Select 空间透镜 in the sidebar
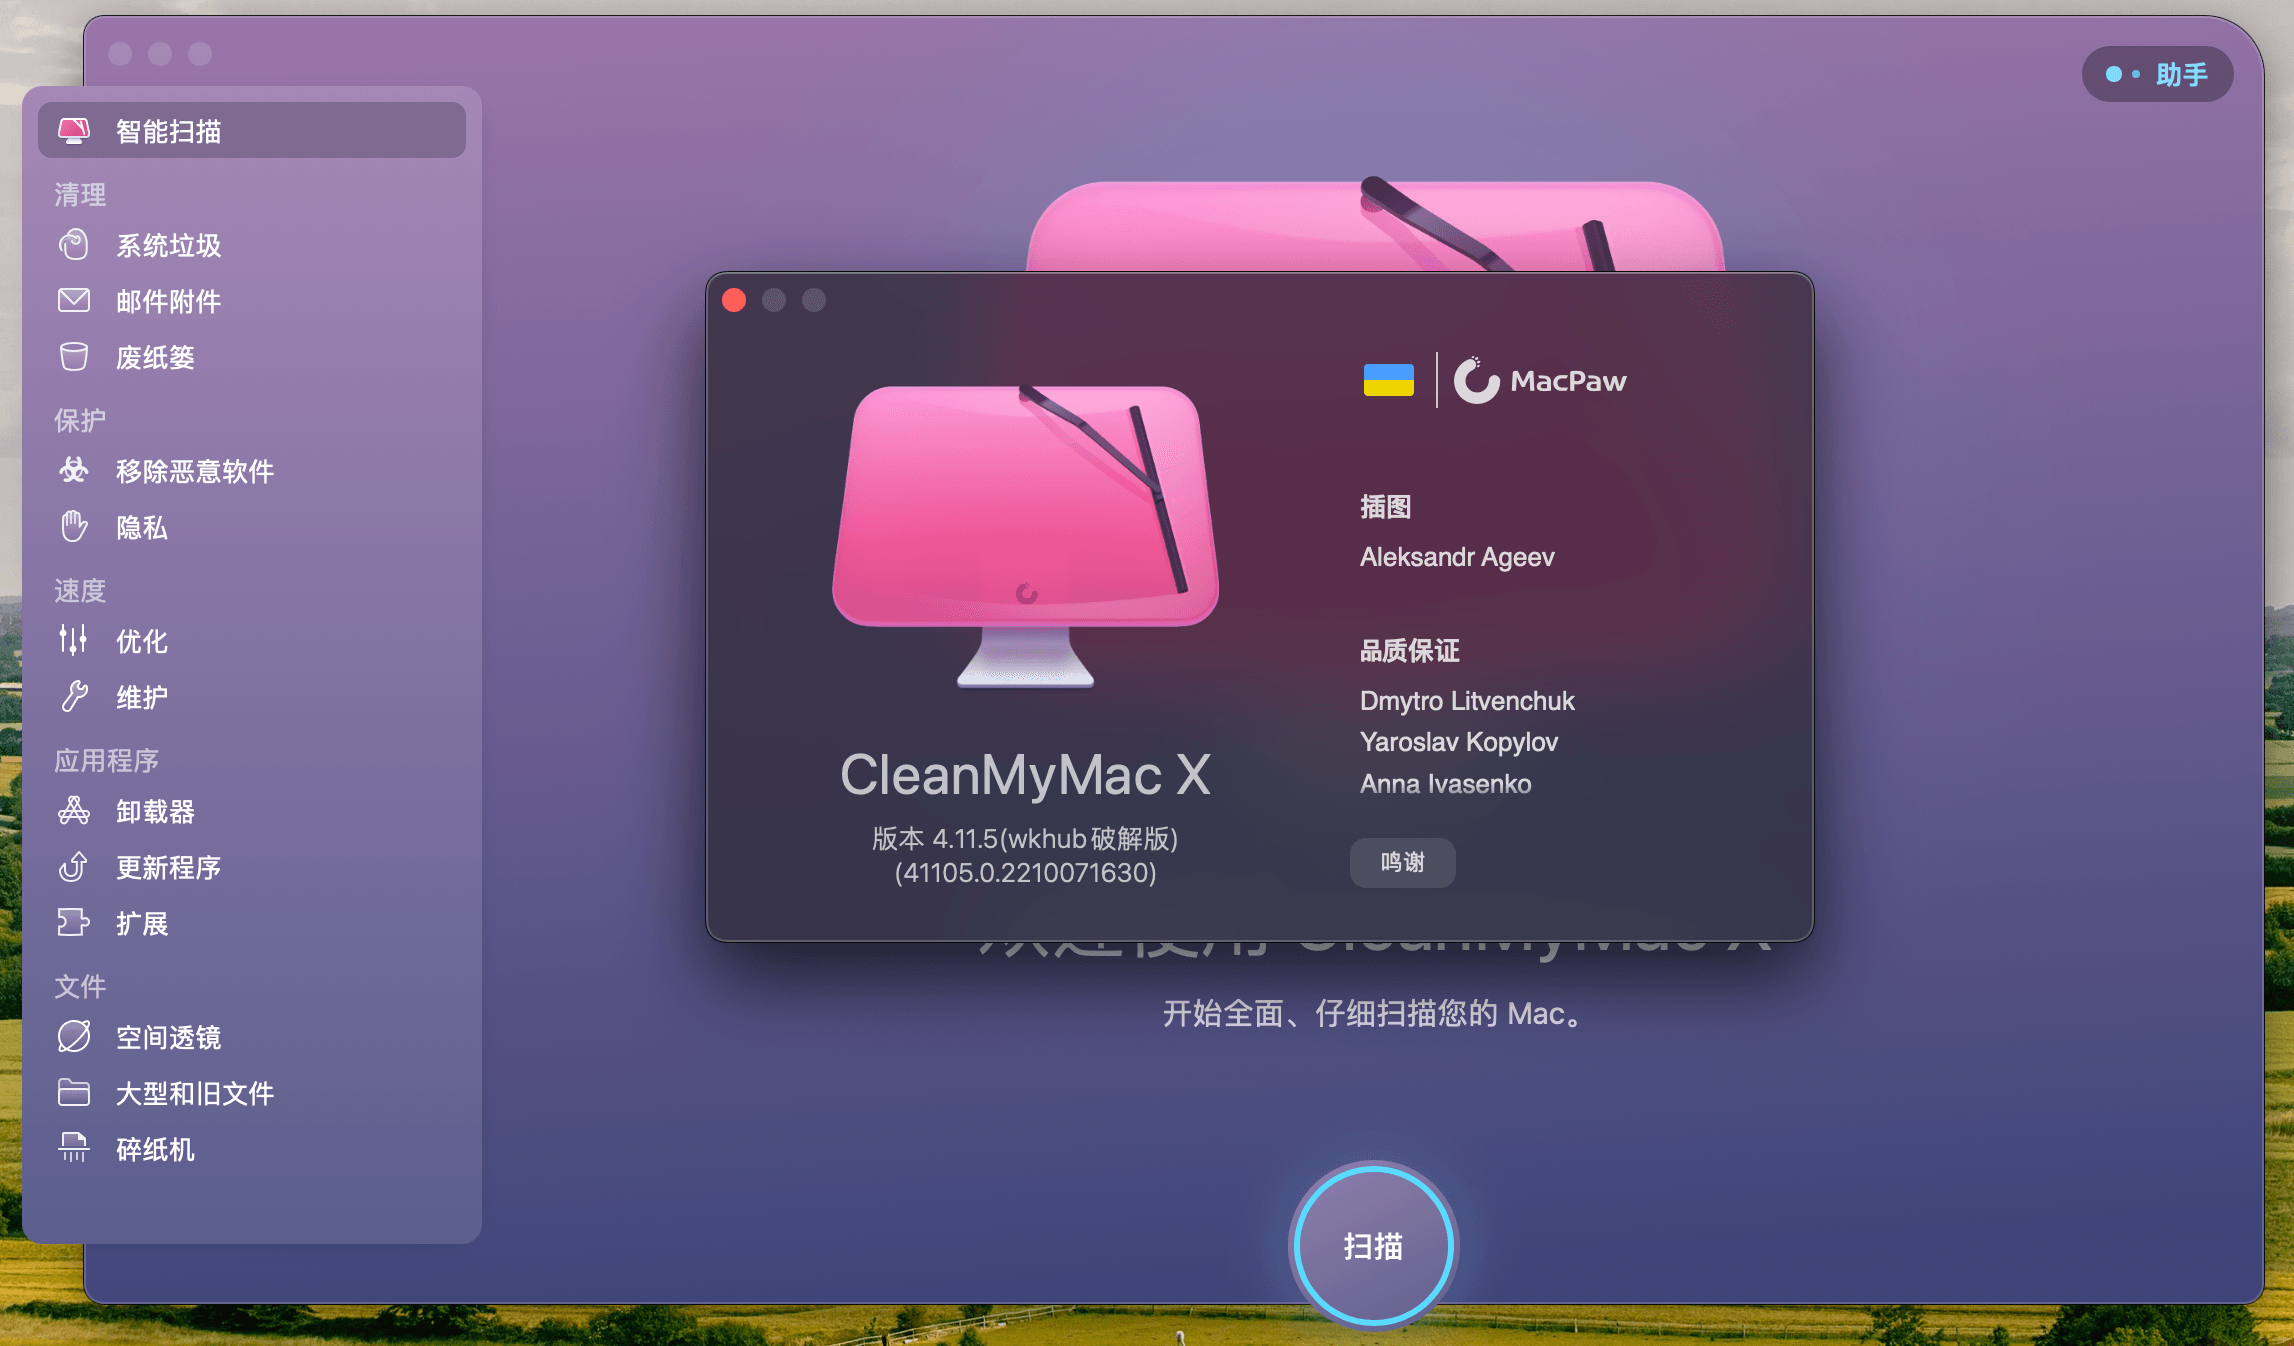 pyautogui.click(x=252, y=1037)
